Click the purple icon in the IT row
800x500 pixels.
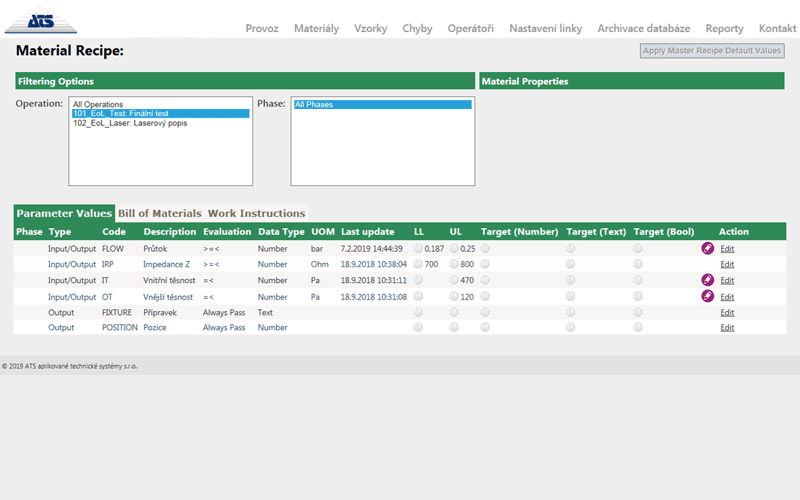coord(708,280)
